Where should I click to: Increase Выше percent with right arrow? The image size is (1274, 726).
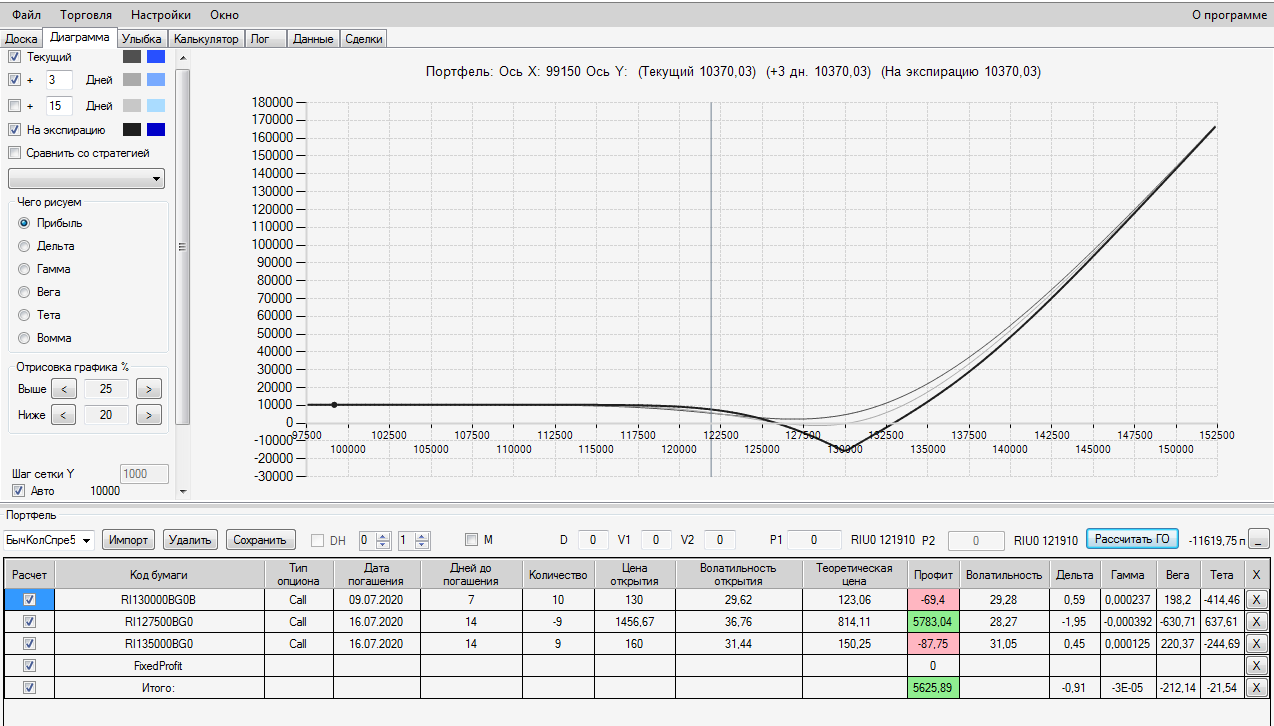click(x=148, y=388)
